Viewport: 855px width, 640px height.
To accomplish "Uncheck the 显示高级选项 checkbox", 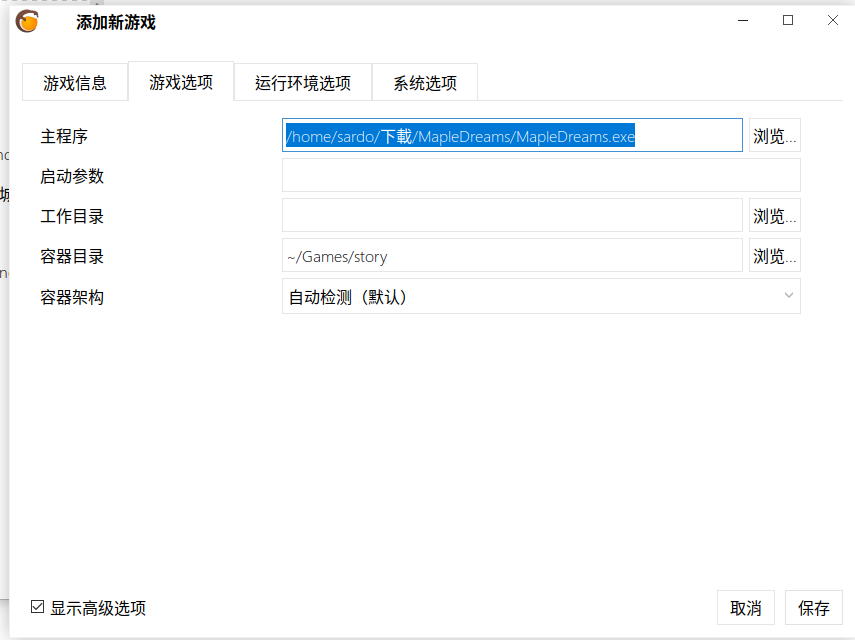I will tap(36, 607).
